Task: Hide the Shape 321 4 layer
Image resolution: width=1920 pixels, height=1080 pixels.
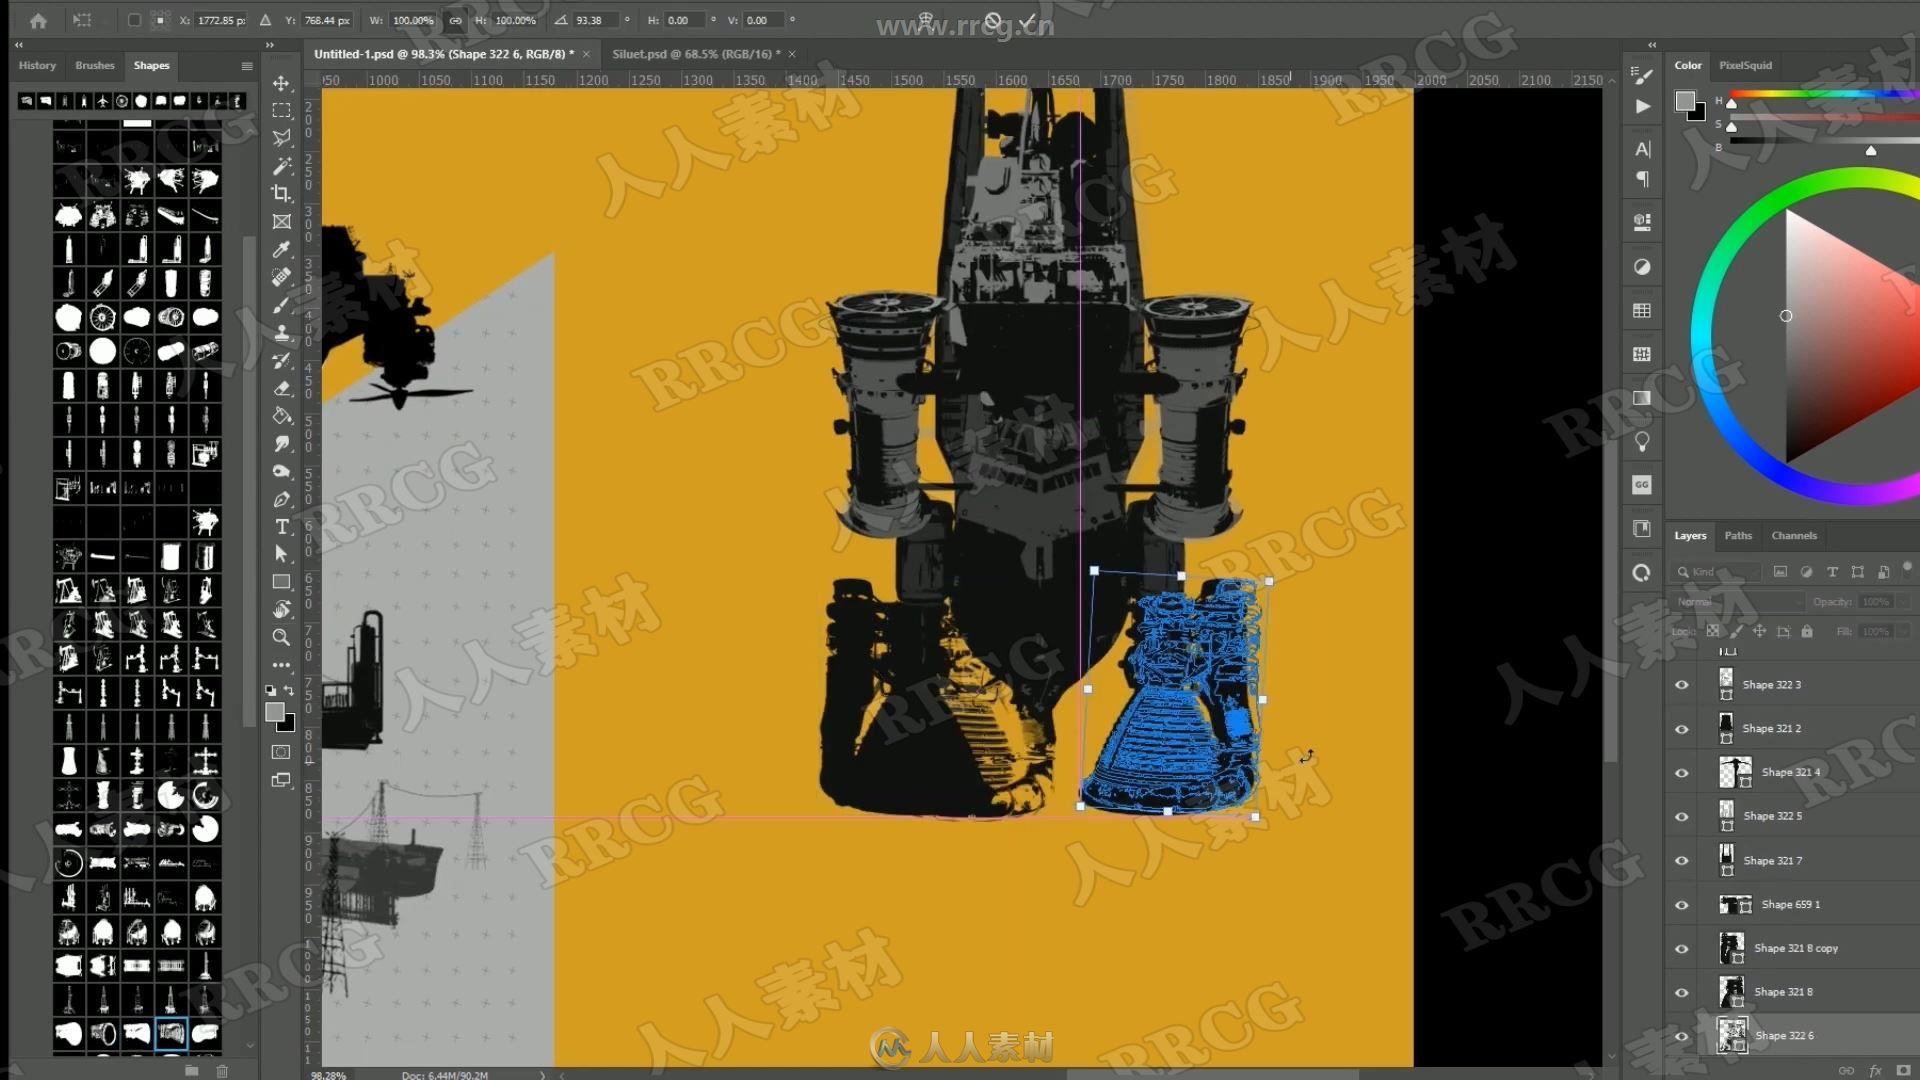Action: [1681, 773]
